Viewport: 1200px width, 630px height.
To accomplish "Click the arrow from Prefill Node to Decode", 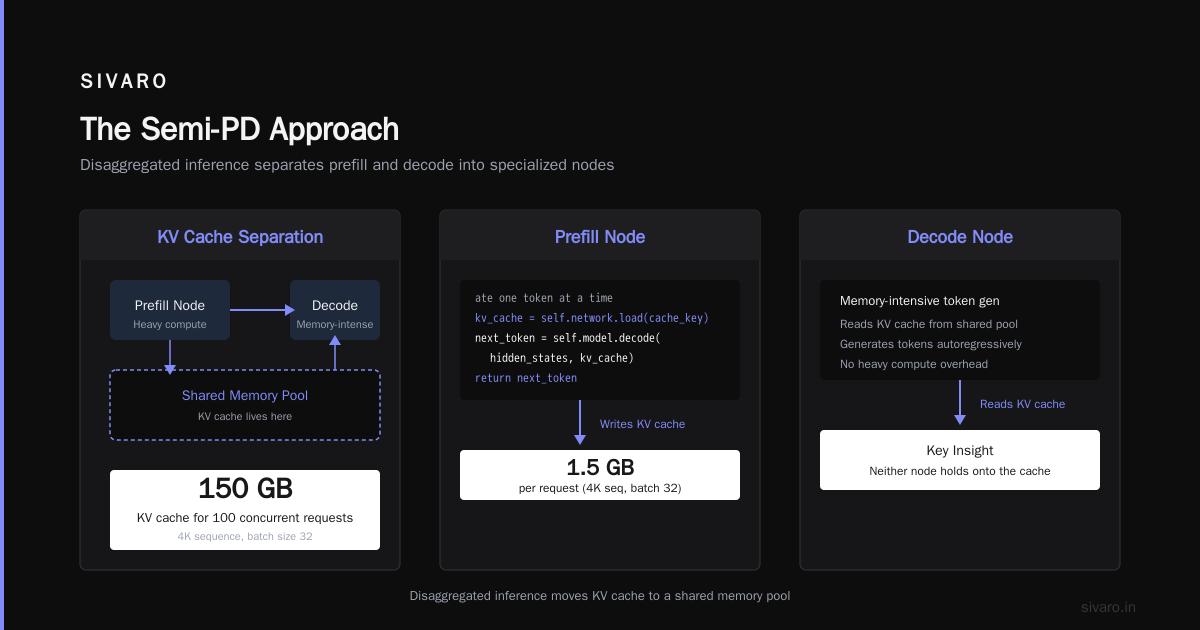I will 260,310.
